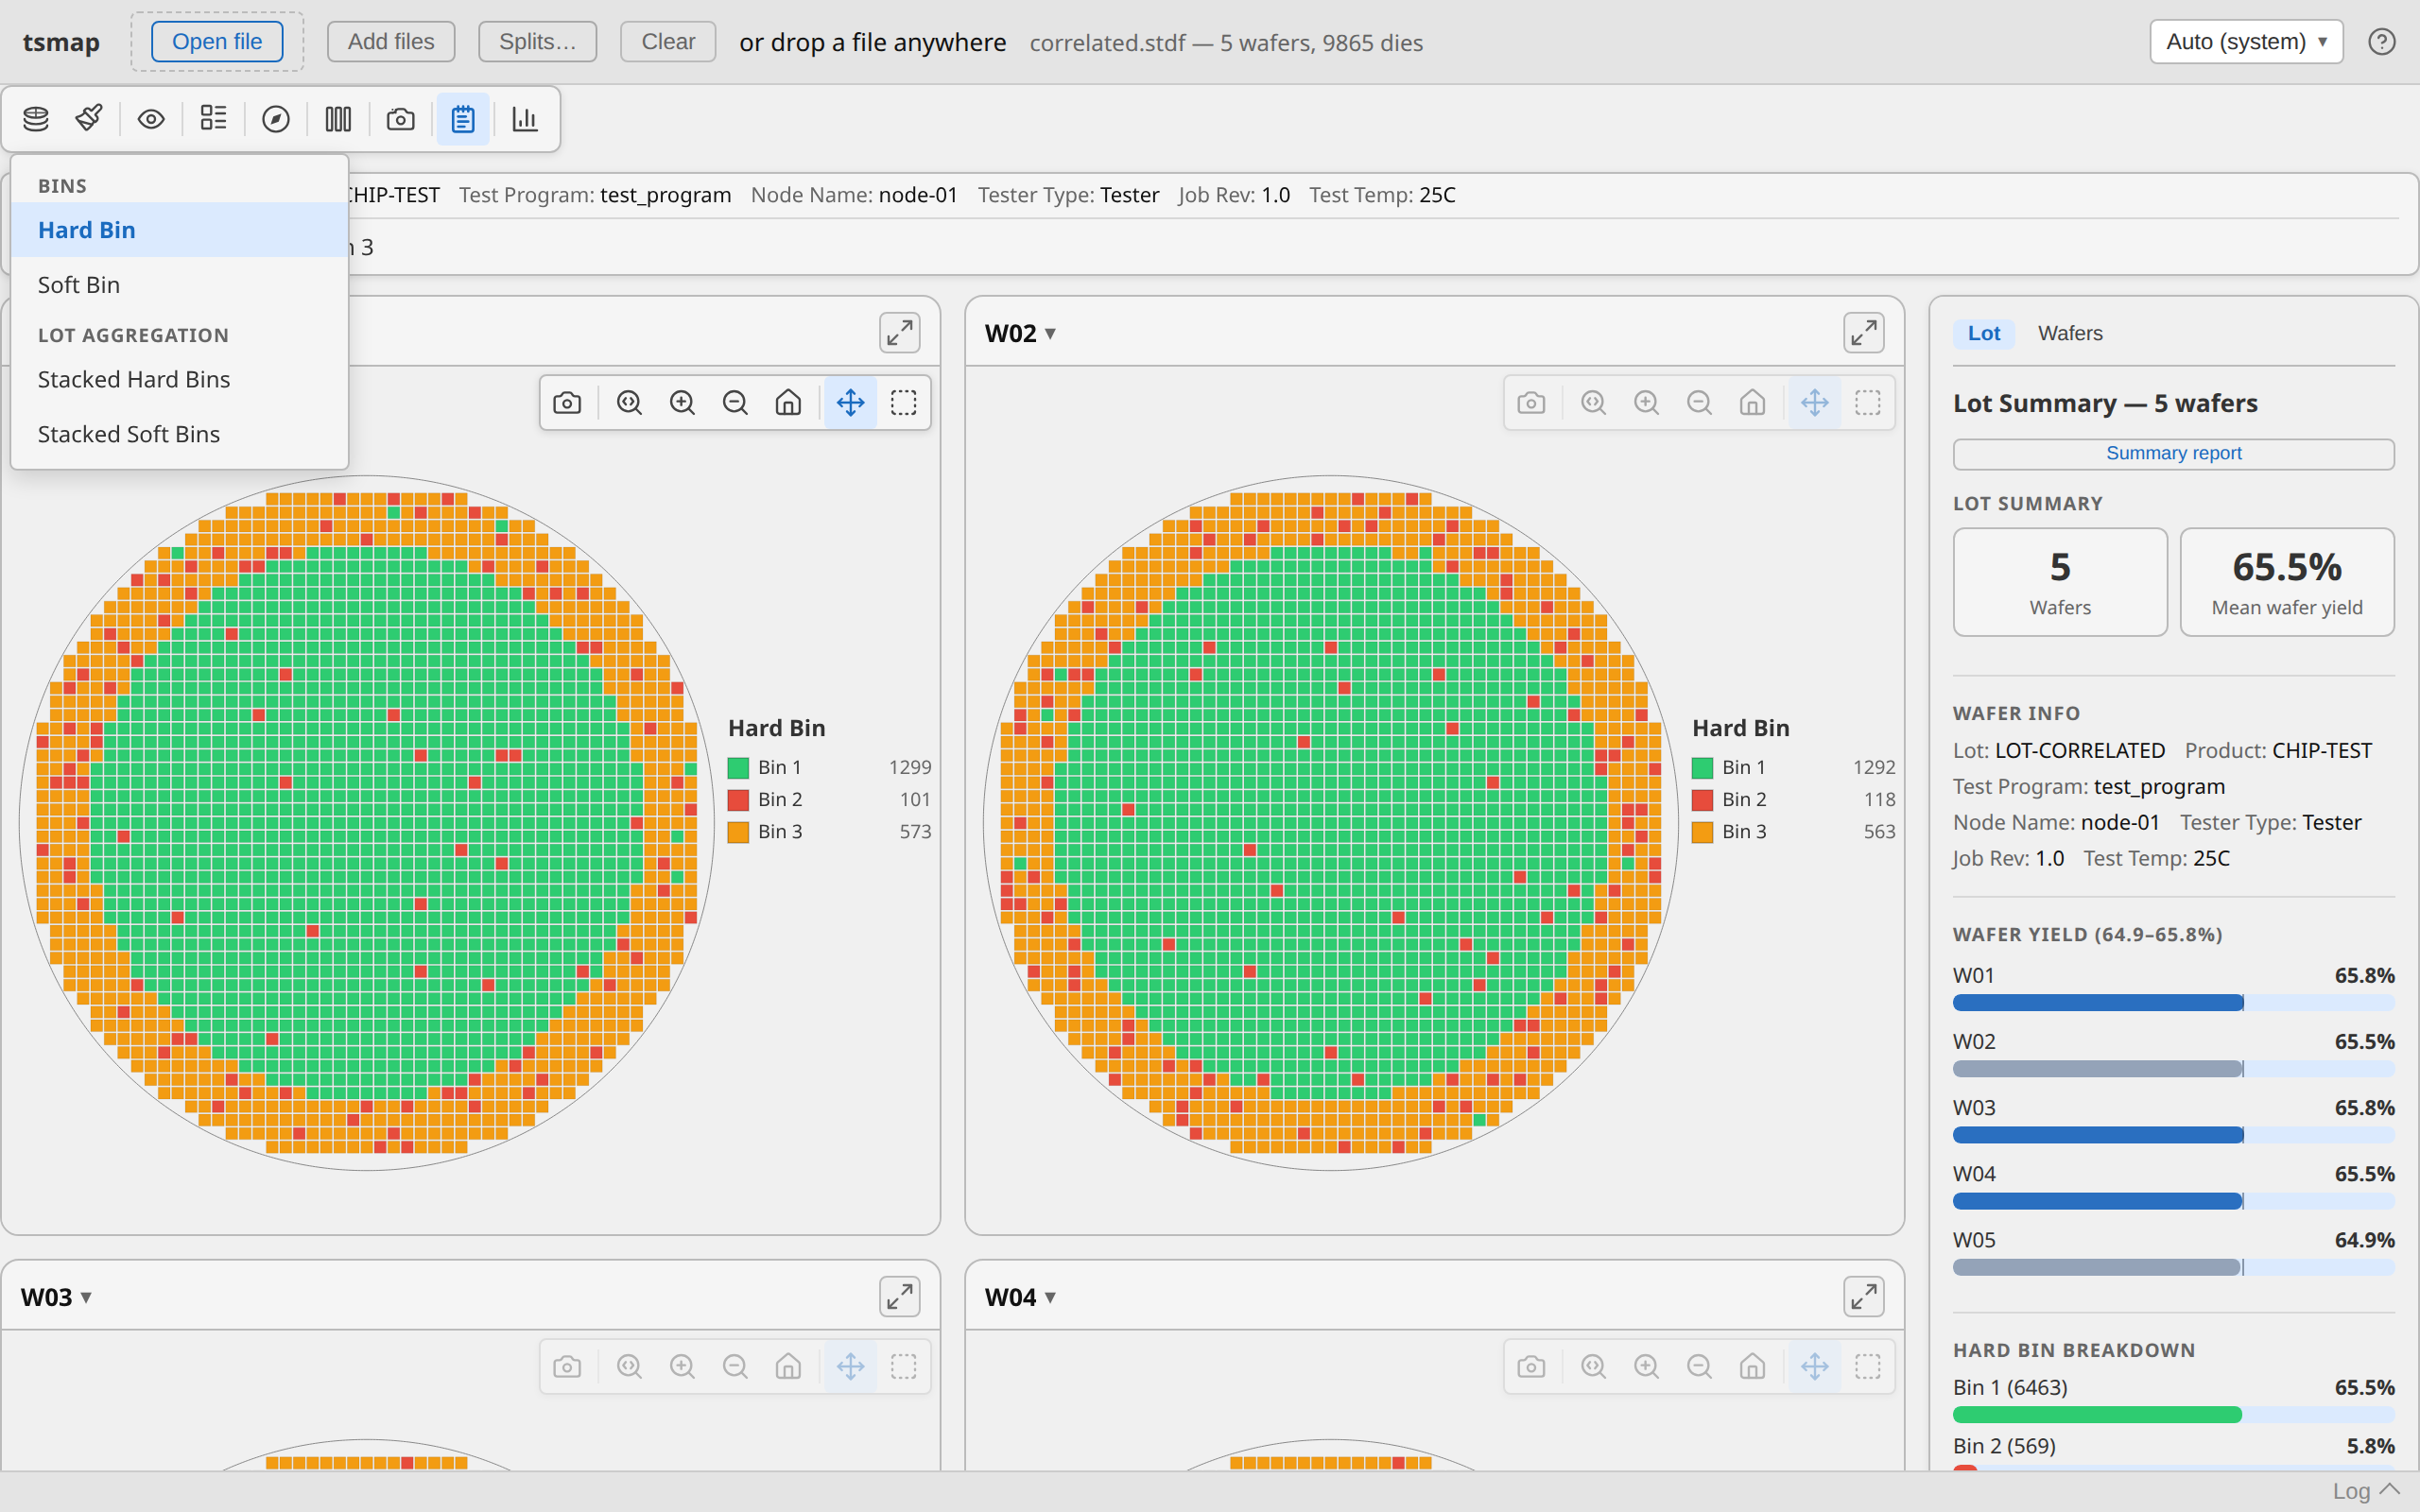
Task: Take snapshot of the W03 wafer plot
Action: (567, 1367)
